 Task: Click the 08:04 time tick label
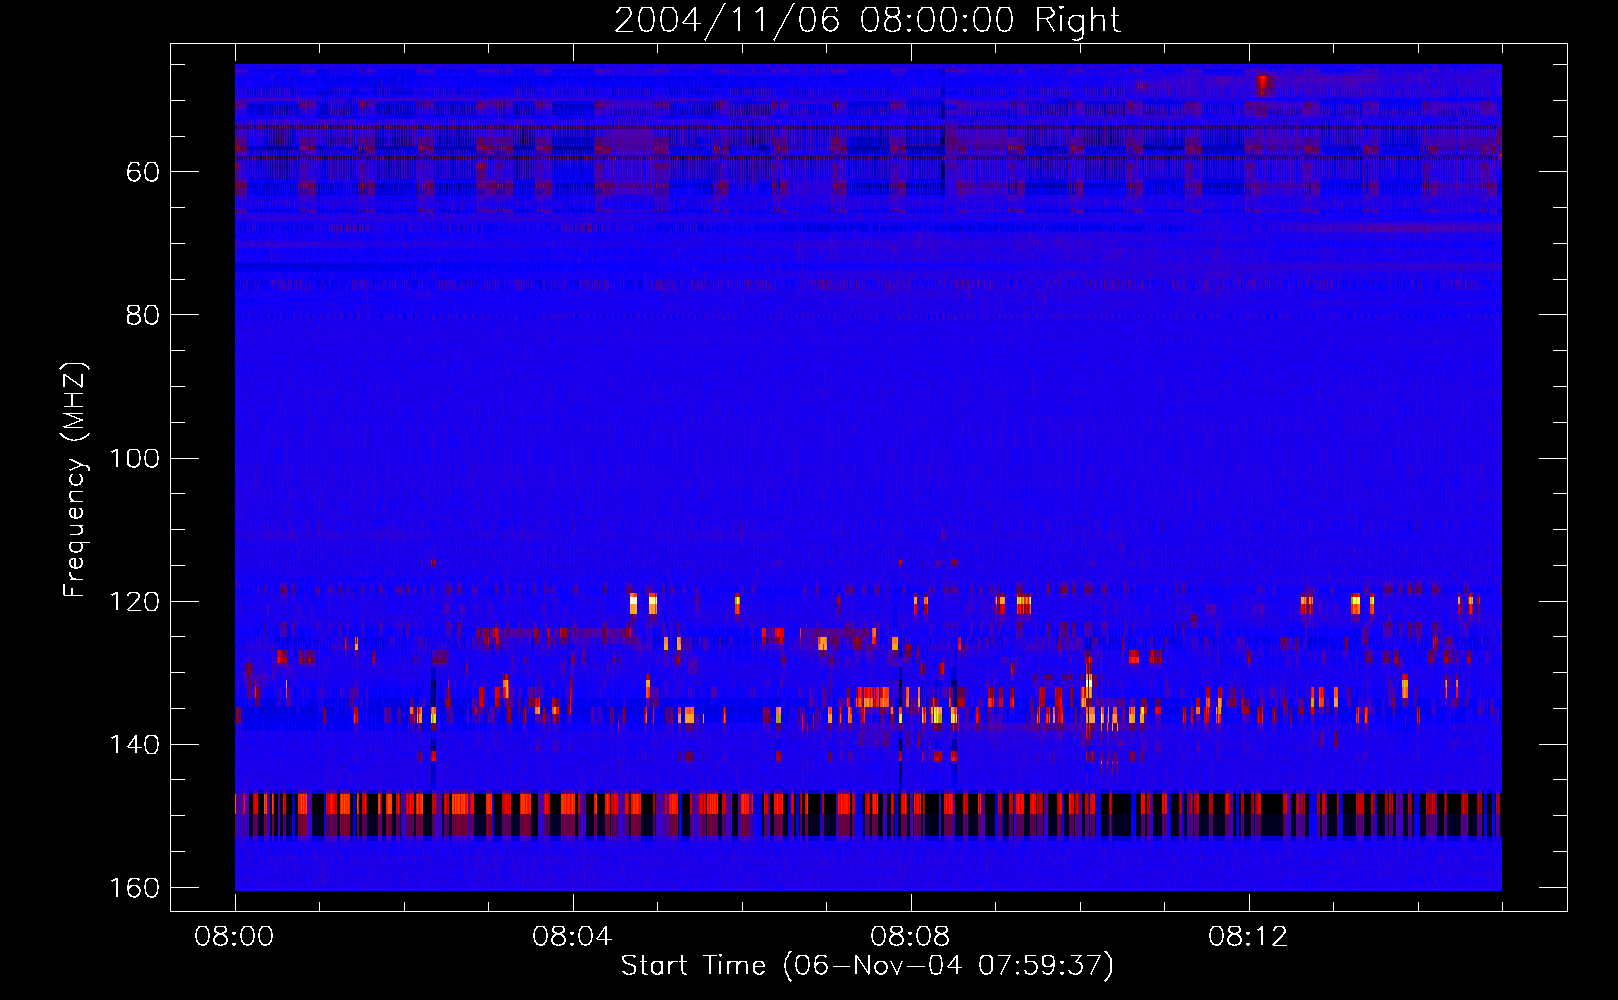coord(573,937)
